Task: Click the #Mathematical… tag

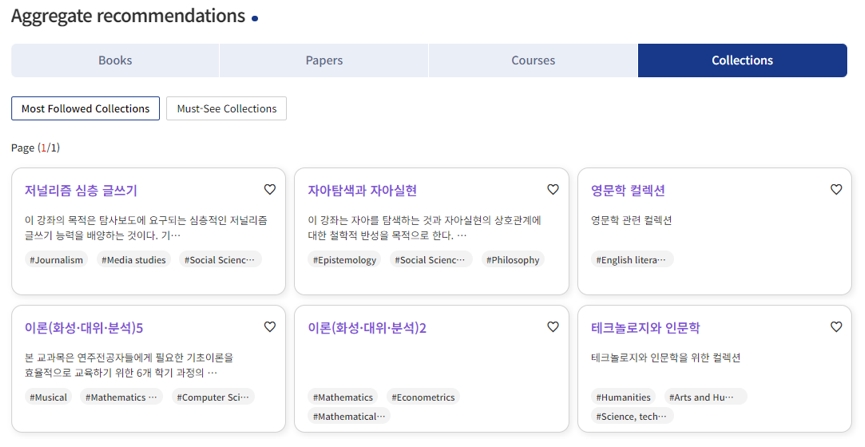Action: [349, 416]
